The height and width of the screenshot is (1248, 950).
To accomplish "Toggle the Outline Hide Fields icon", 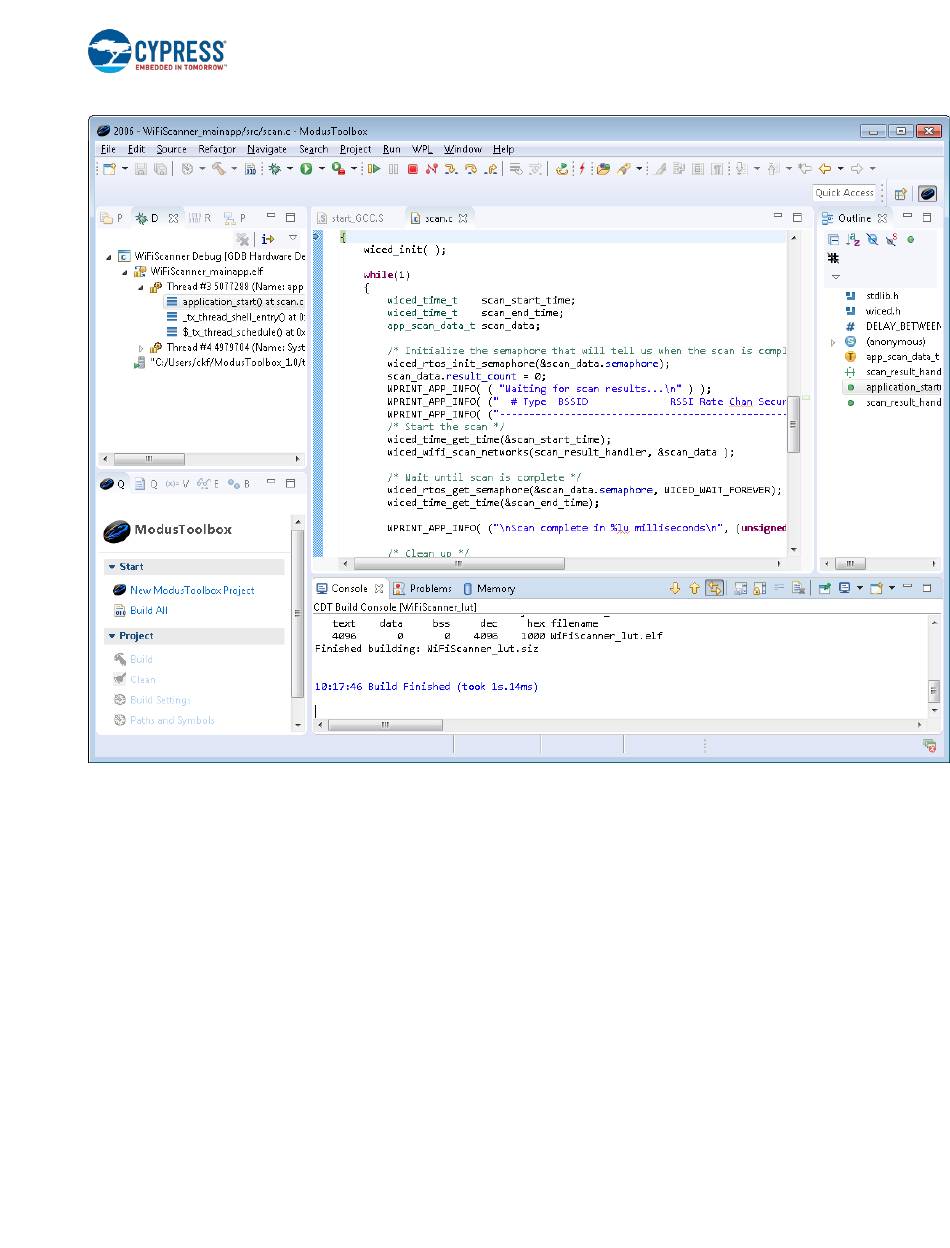I will (872, 239).
